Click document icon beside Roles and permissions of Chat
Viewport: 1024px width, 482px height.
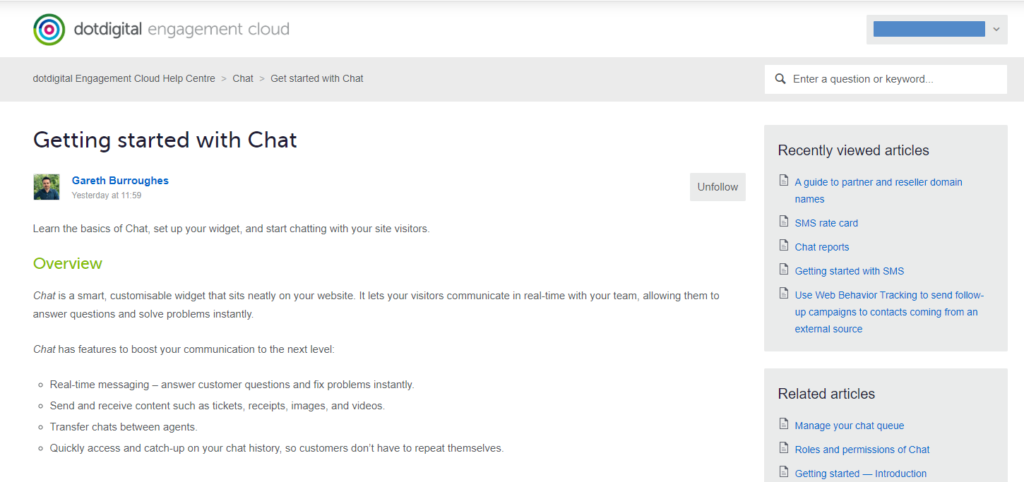coord(783,450)
